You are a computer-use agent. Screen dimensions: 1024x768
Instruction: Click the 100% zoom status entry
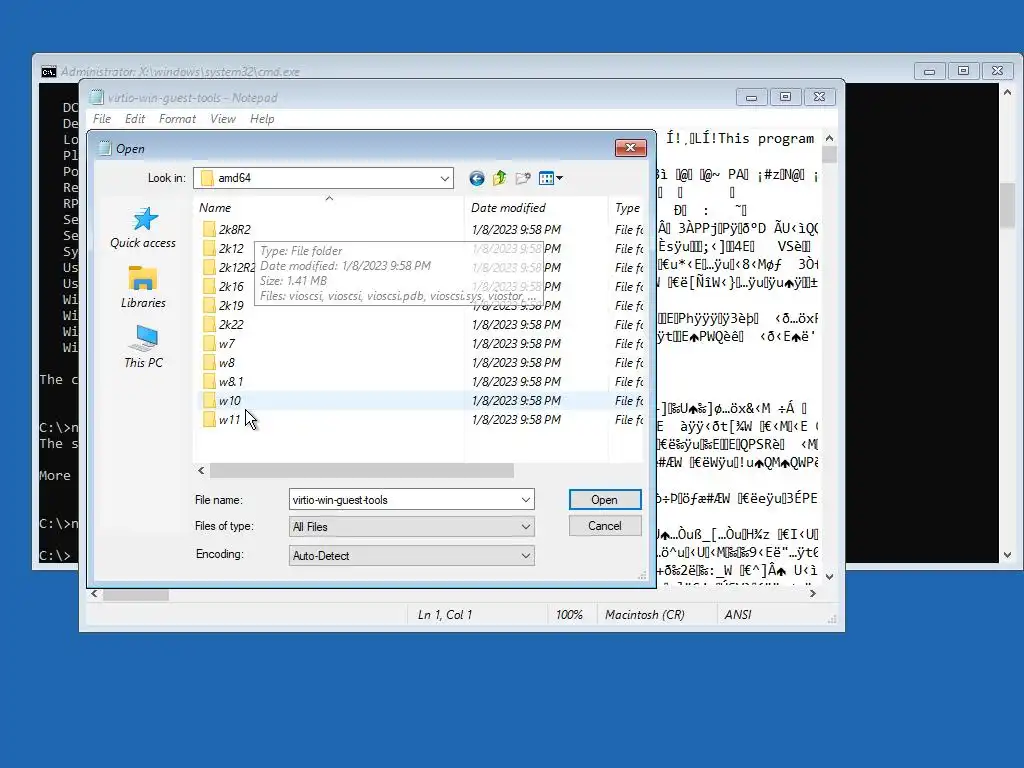pos(569,615)
